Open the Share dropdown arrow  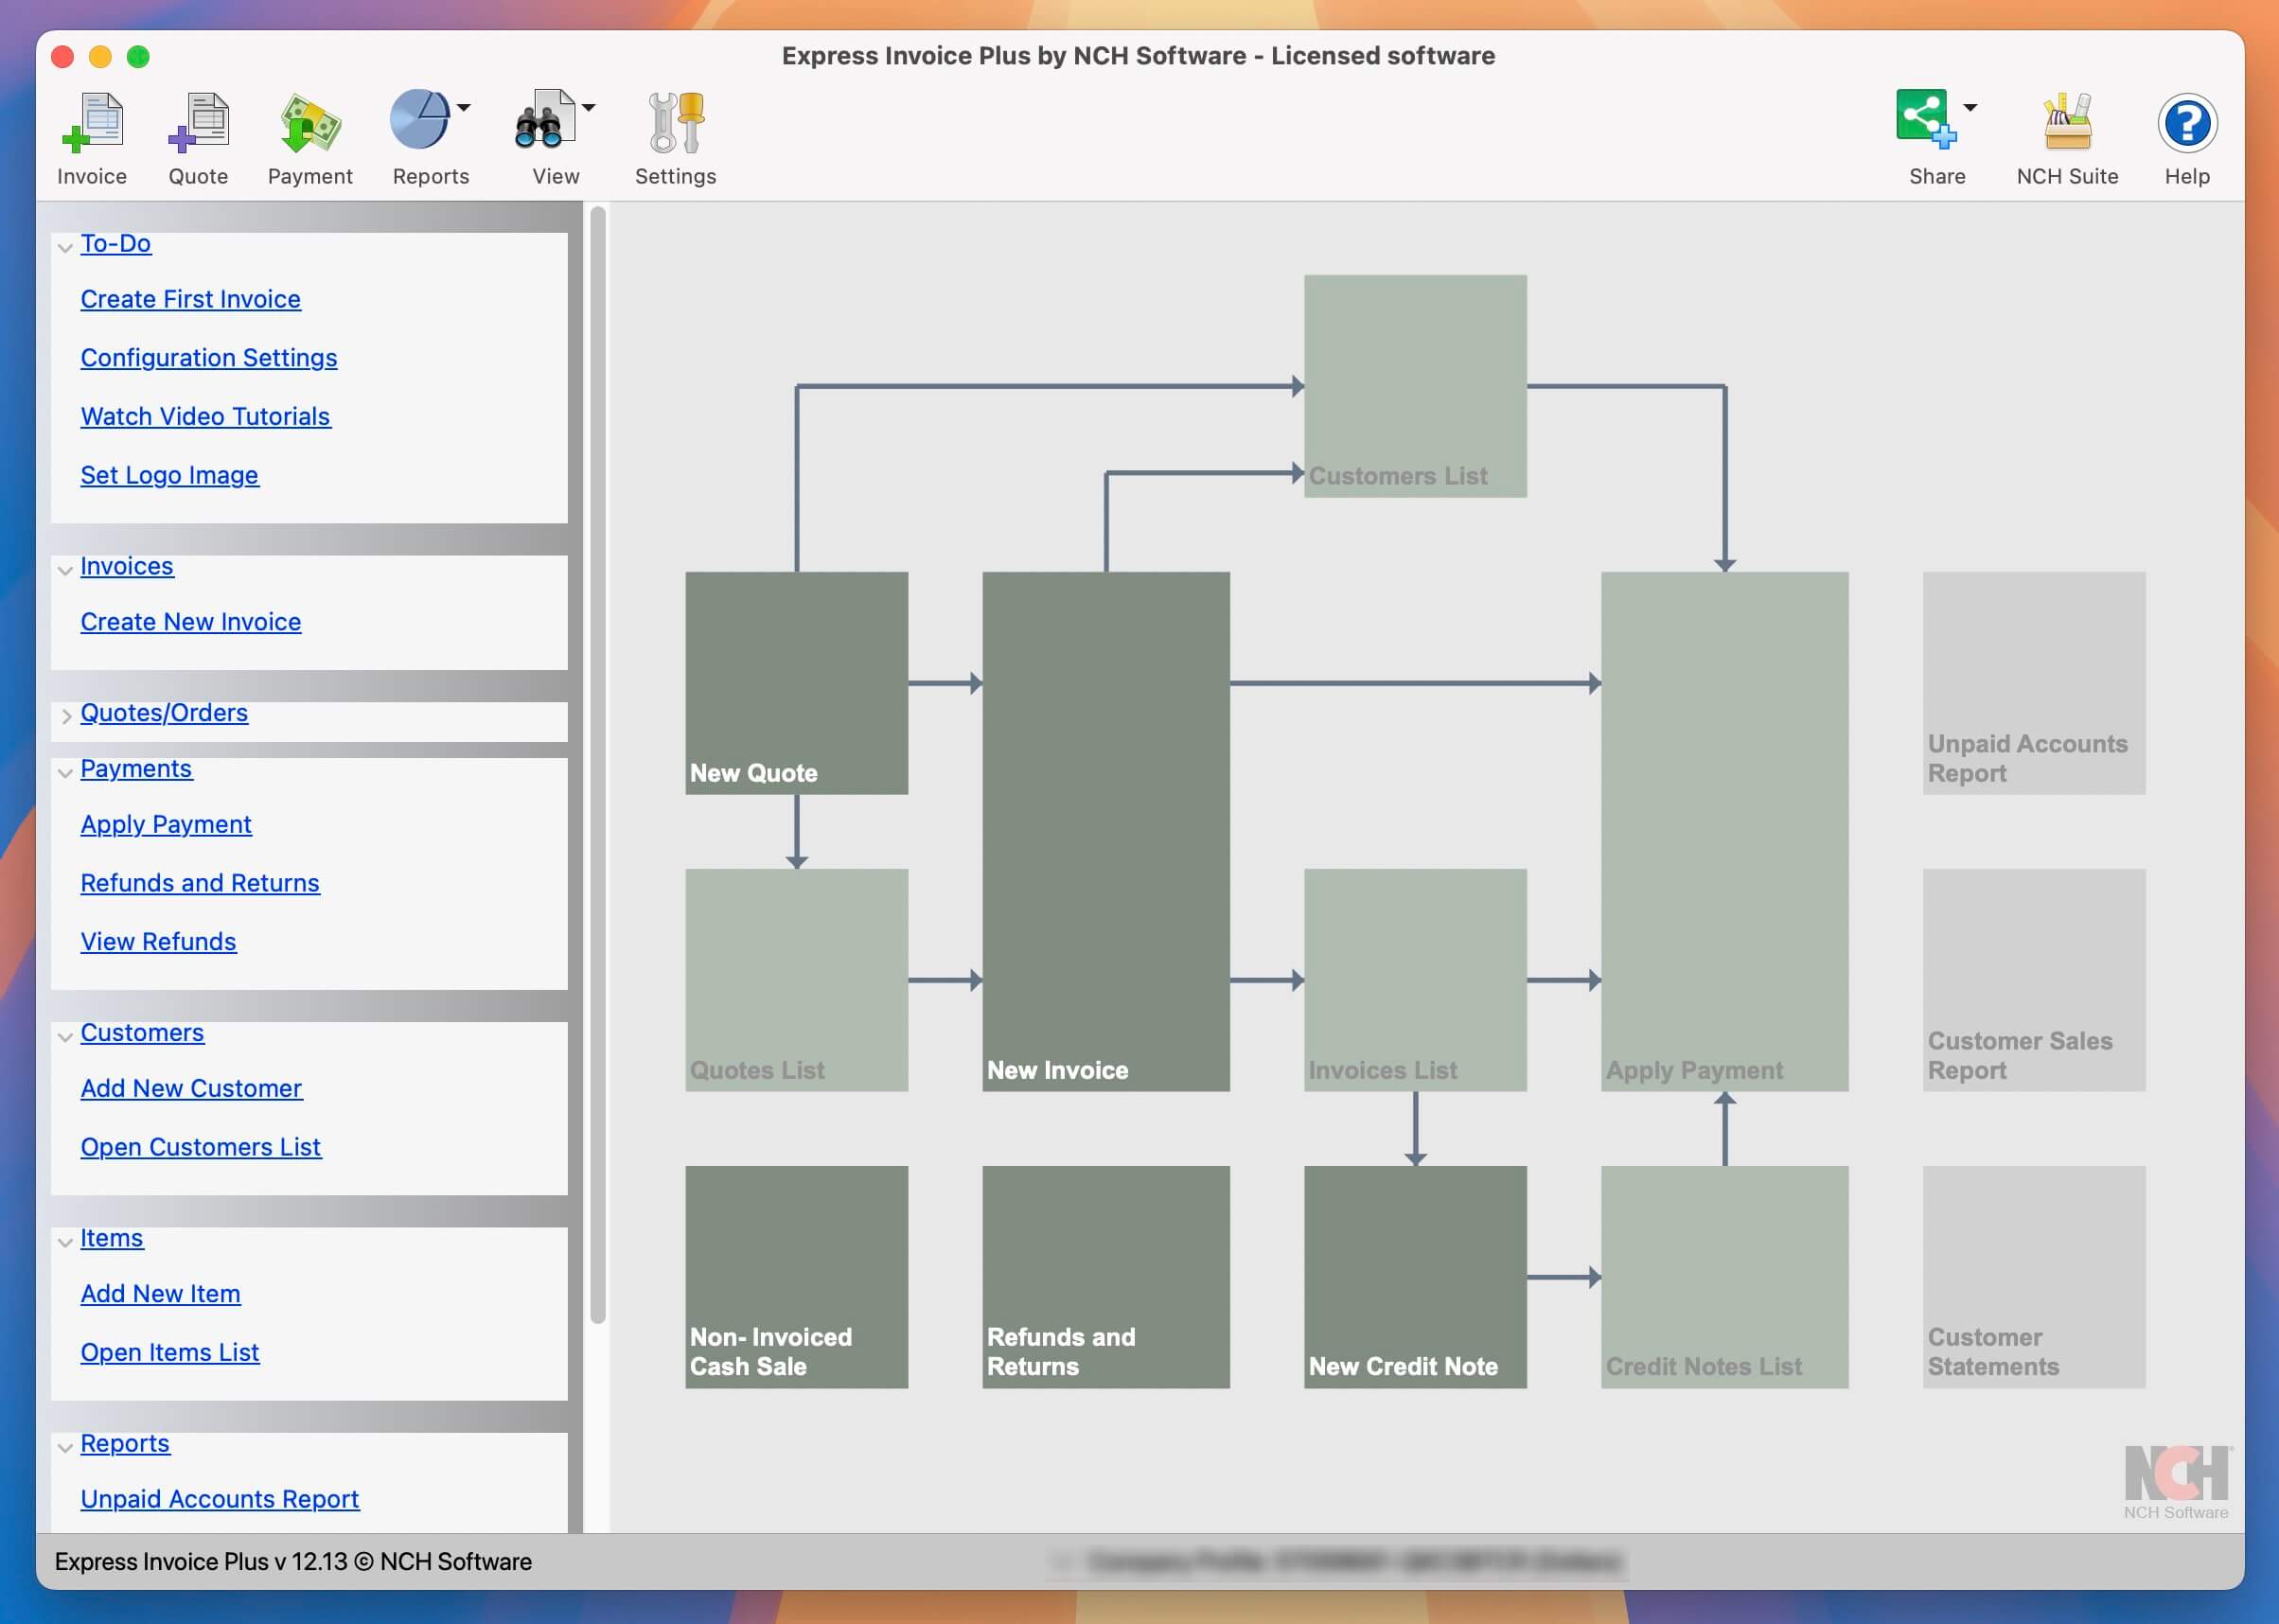1970,107
